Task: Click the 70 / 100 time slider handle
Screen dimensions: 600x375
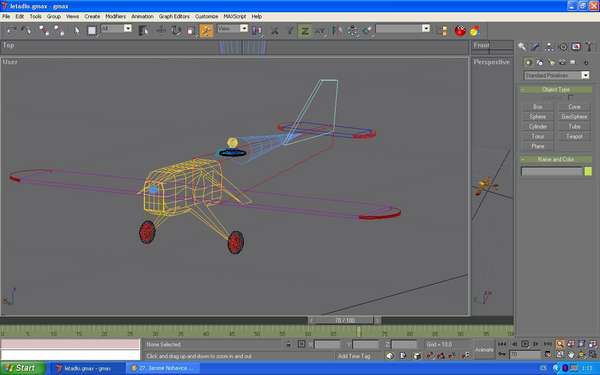Action: point(345,320)
